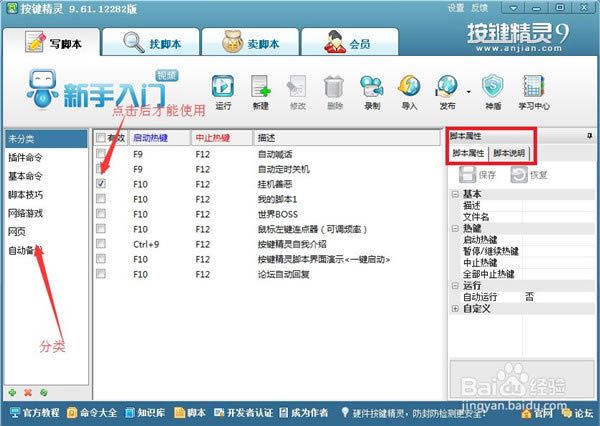Open 命令大全 command reference
The image size is (600, 426).
92,413
